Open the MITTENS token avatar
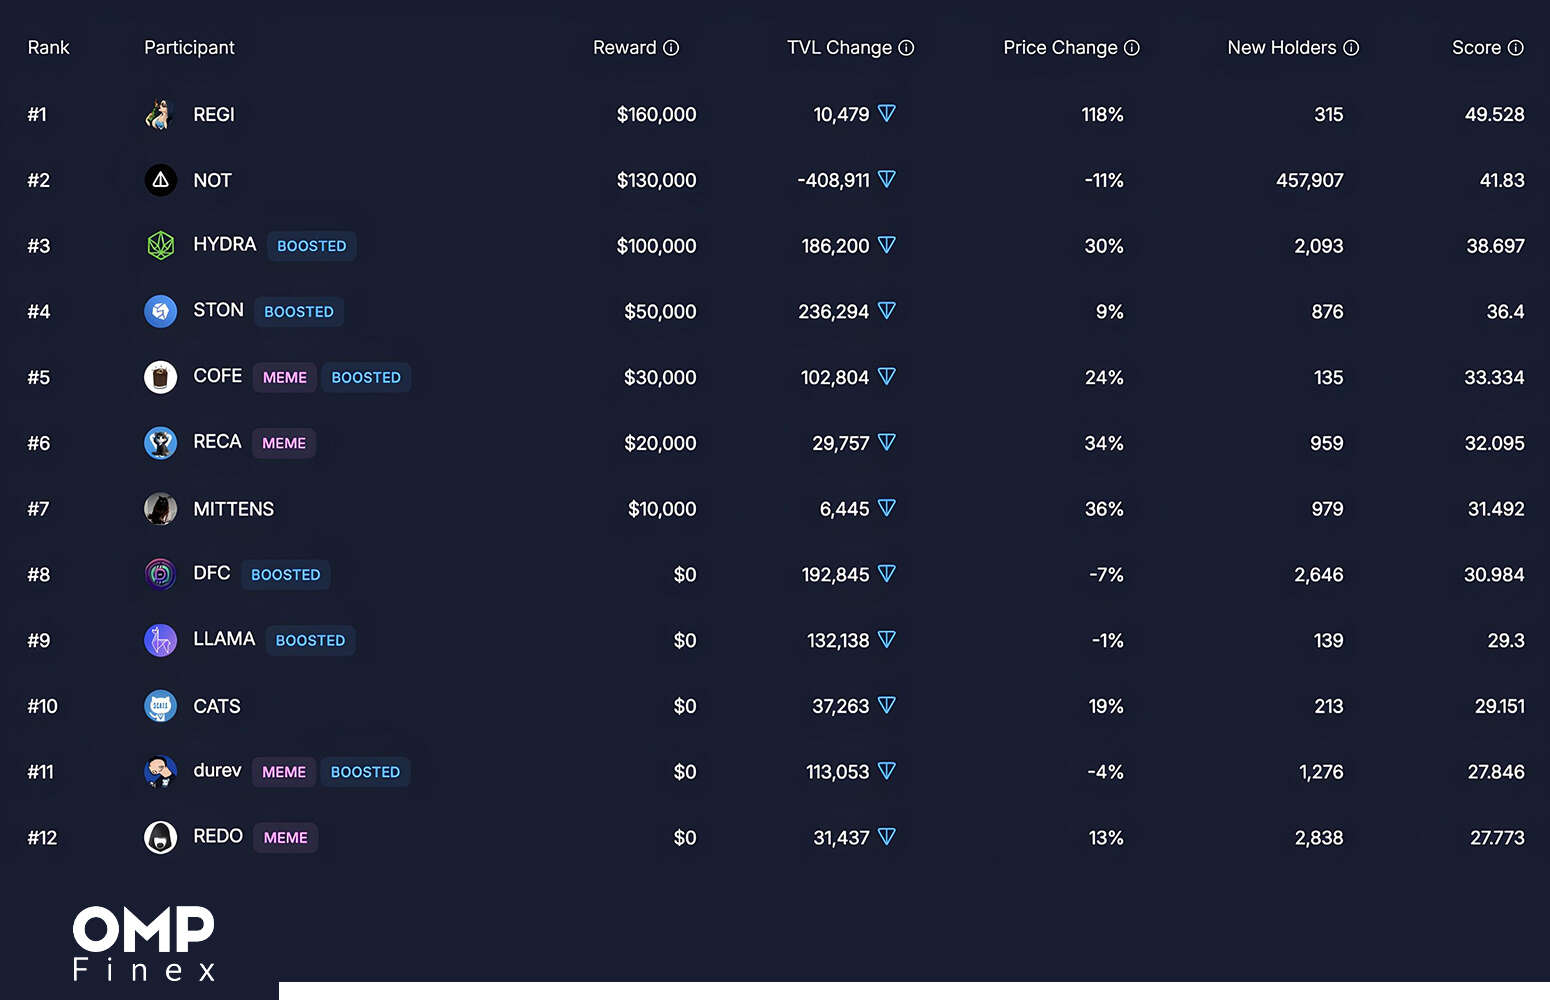This screenshot has width=1550, height=1000. 161,509
